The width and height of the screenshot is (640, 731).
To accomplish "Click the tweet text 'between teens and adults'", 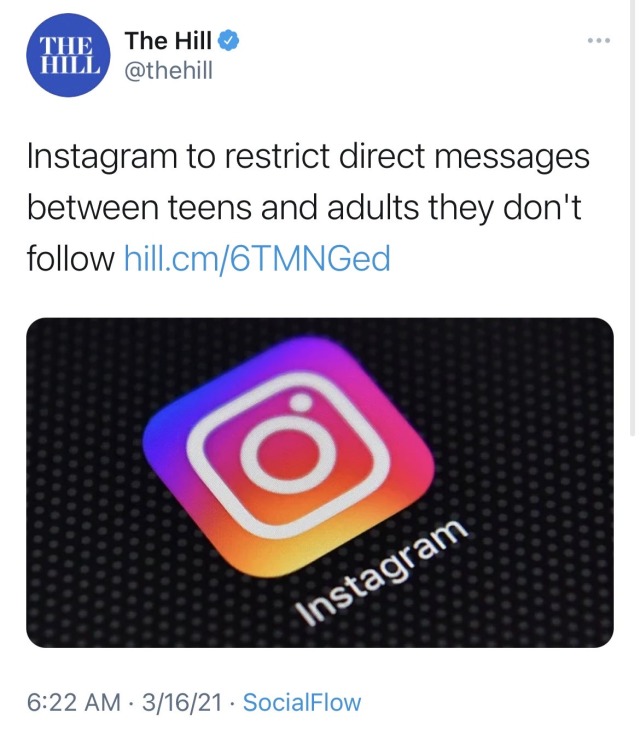I will tap(222, 207).
